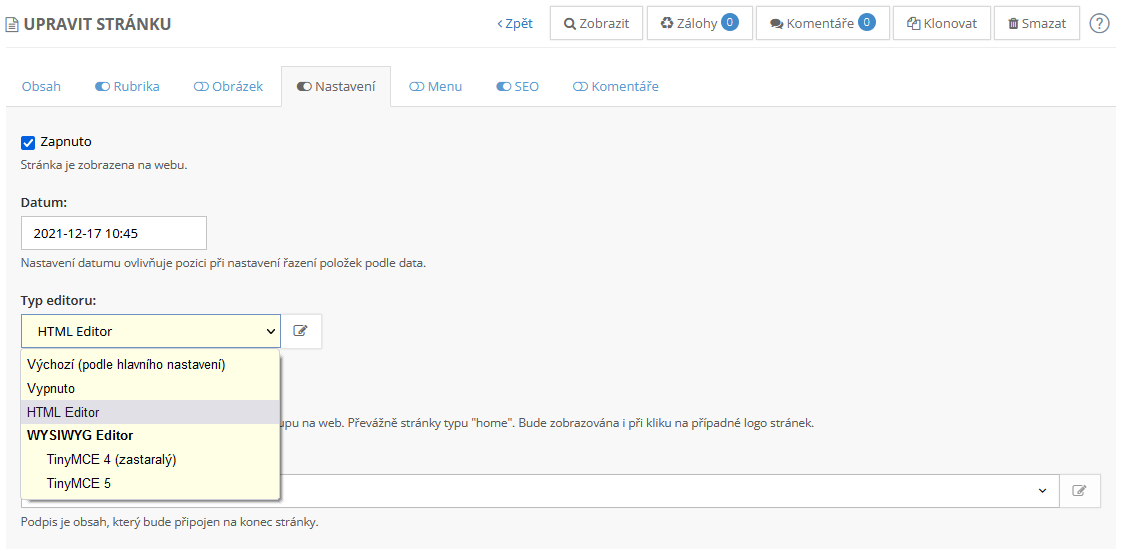Switch to the SEO tab
The height and width of the screenshot is (549, 1122).
pos(517,87)
